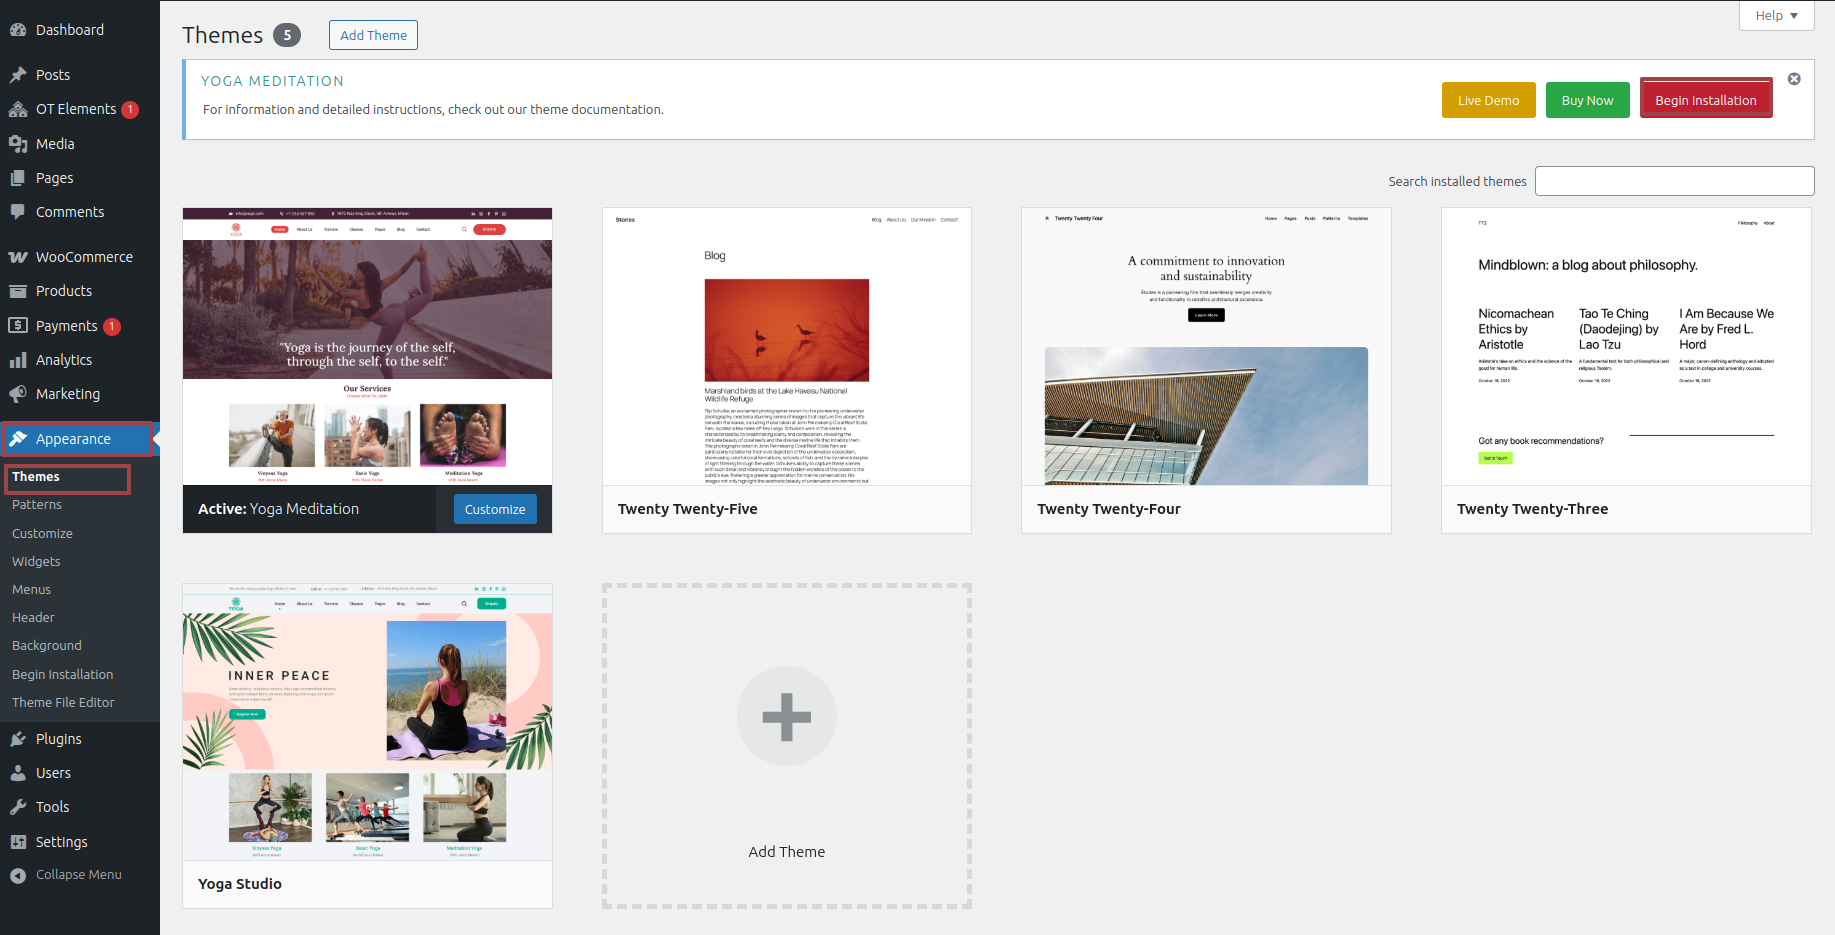
Task: Click the plus icon to add theme
Action: 787,716
